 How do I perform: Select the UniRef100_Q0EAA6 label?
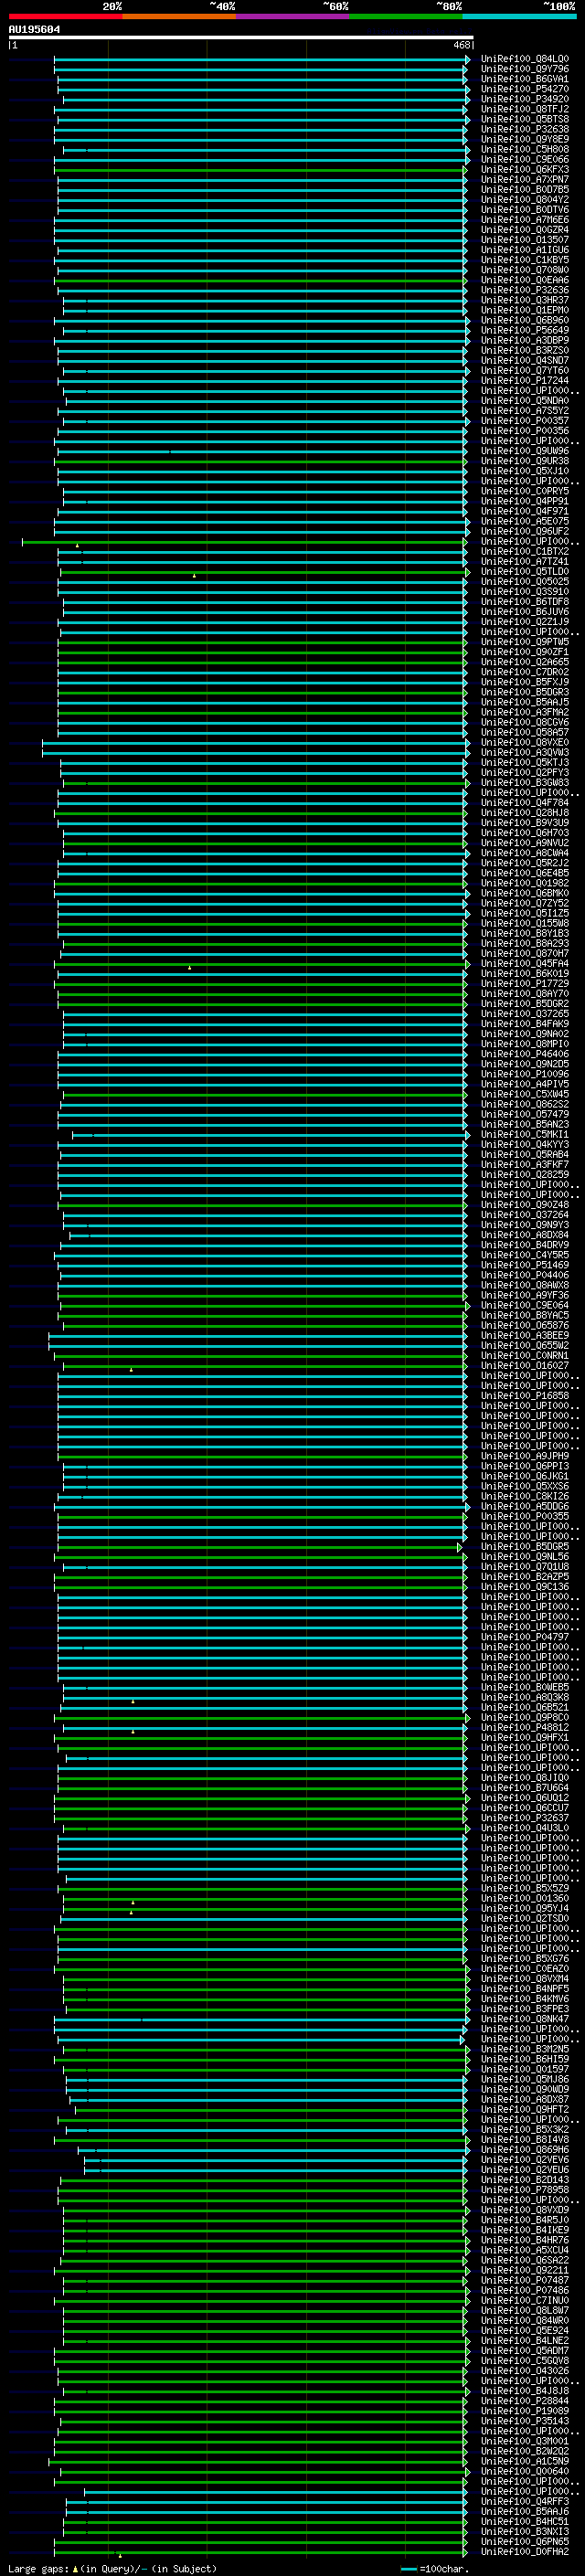click(x=524, y=280)
